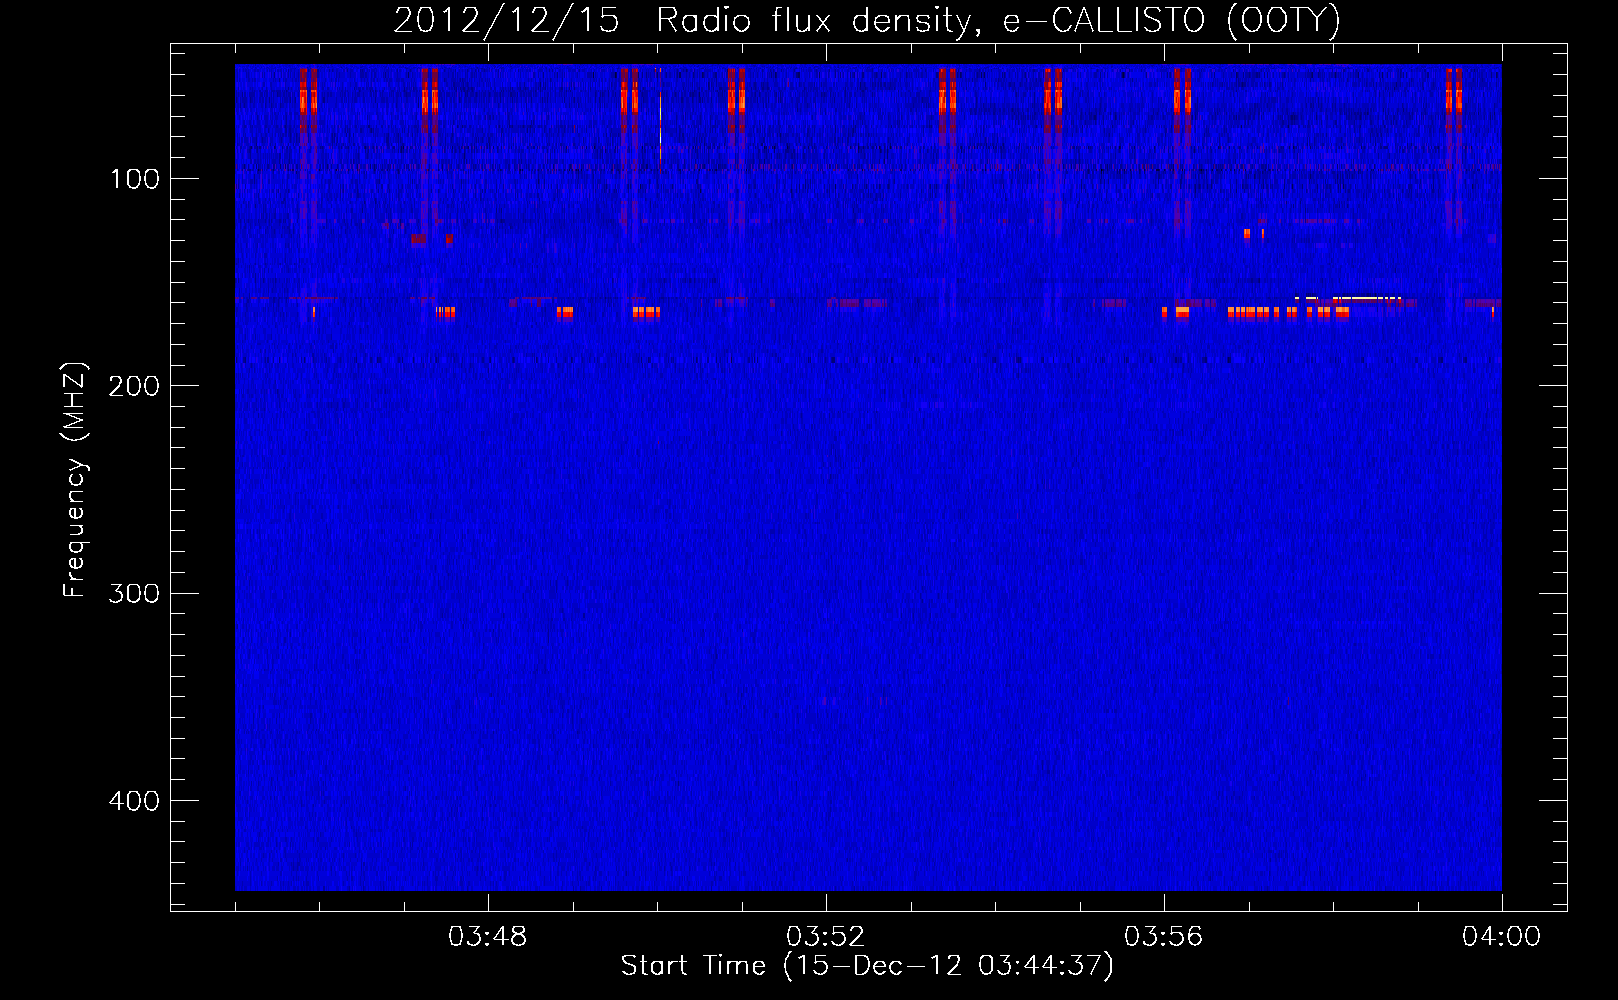Click the plot title "2012/12/15 Radio flux density, e-CALLISTO (OOTY)"

coord(866,20)
